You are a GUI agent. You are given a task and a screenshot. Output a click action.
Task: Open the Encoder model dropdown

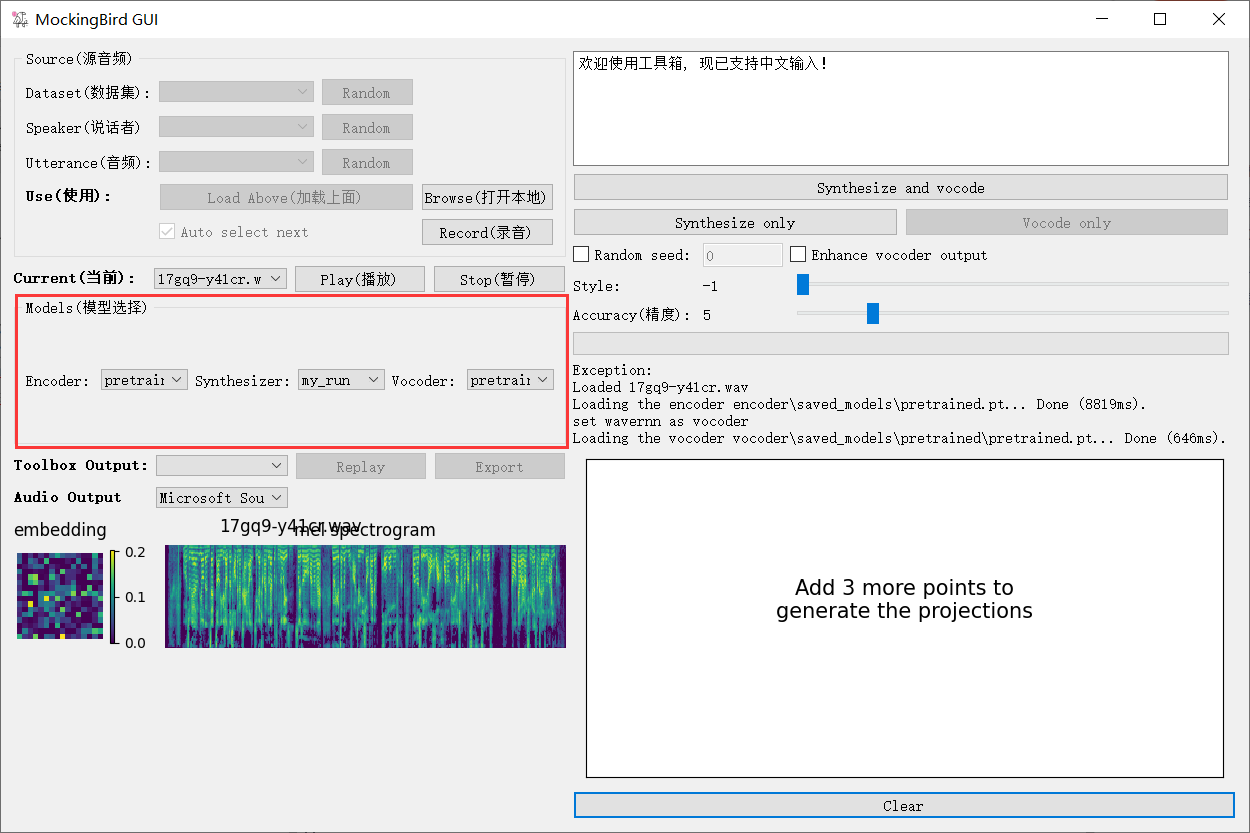click(x=143, y=379)
